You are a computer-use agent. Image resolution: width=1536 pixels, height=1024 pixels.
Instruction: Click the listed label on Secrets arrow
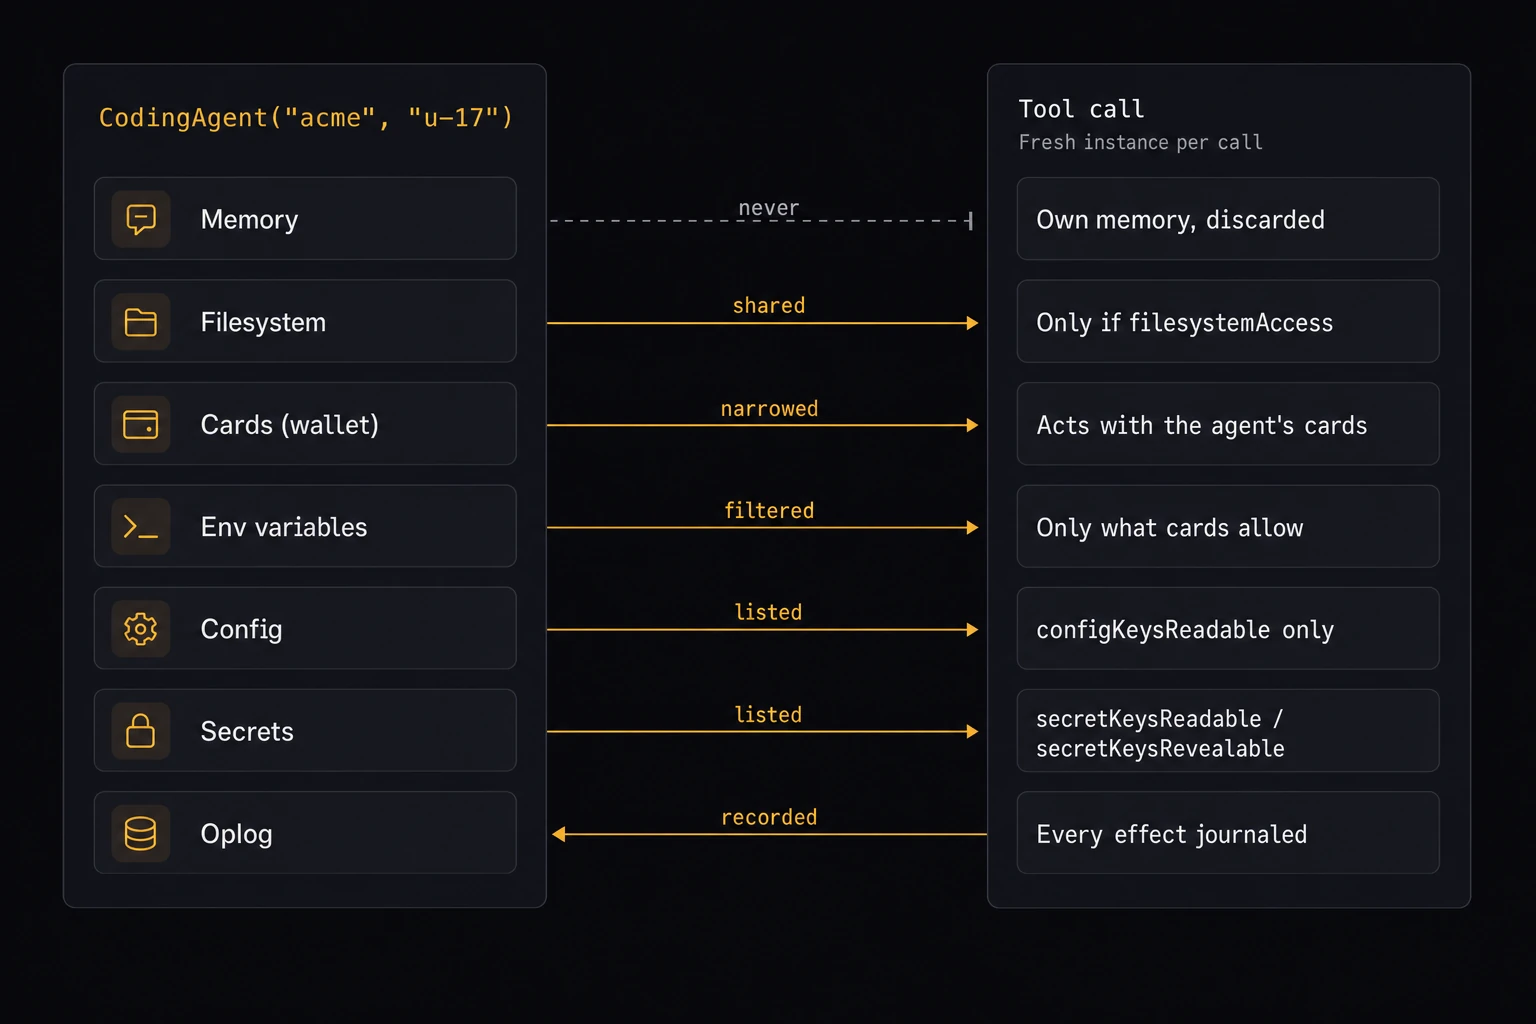coord(768,715)
